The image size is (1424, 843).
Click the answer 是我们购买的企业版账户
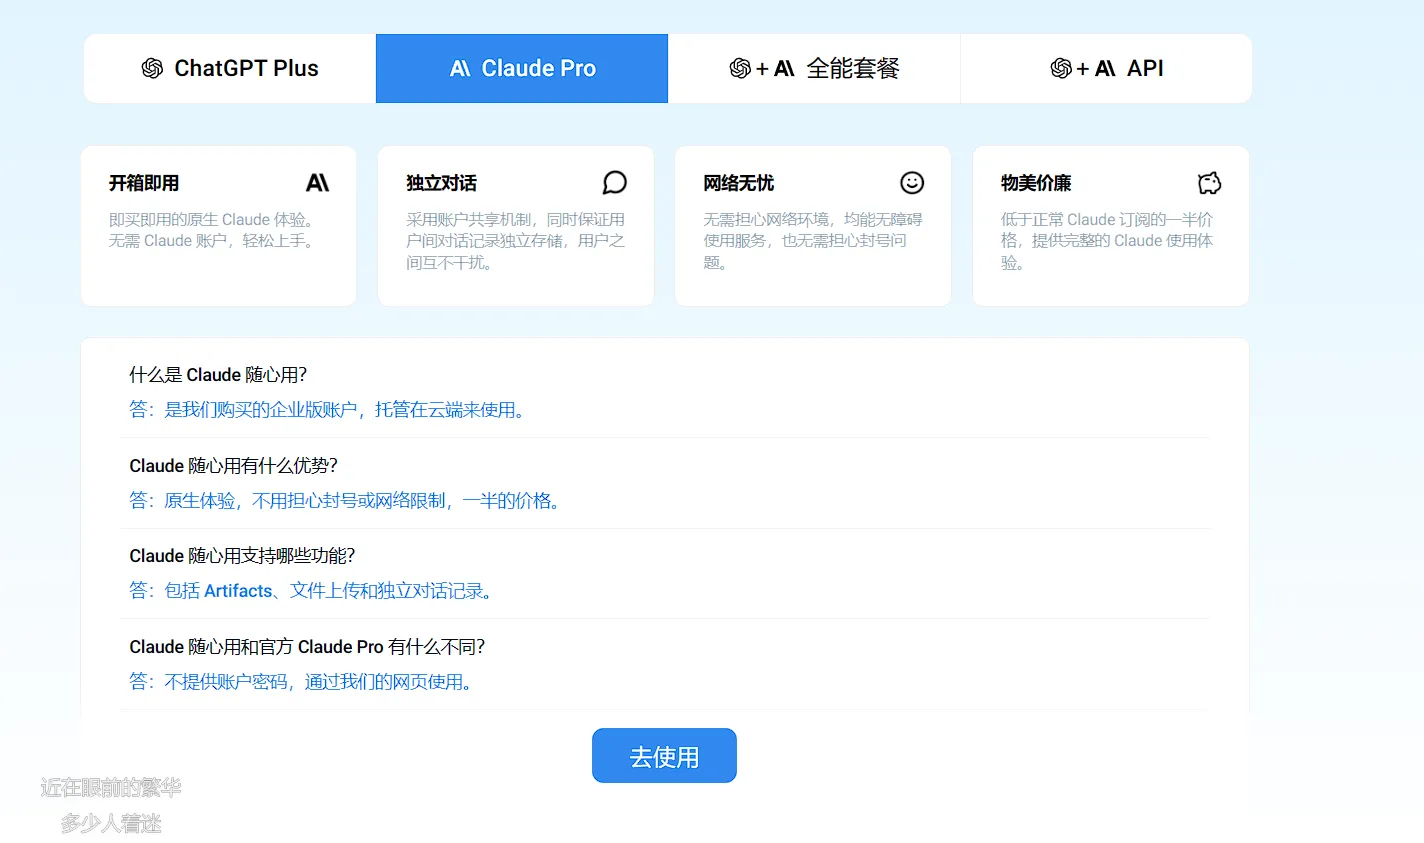330,410
